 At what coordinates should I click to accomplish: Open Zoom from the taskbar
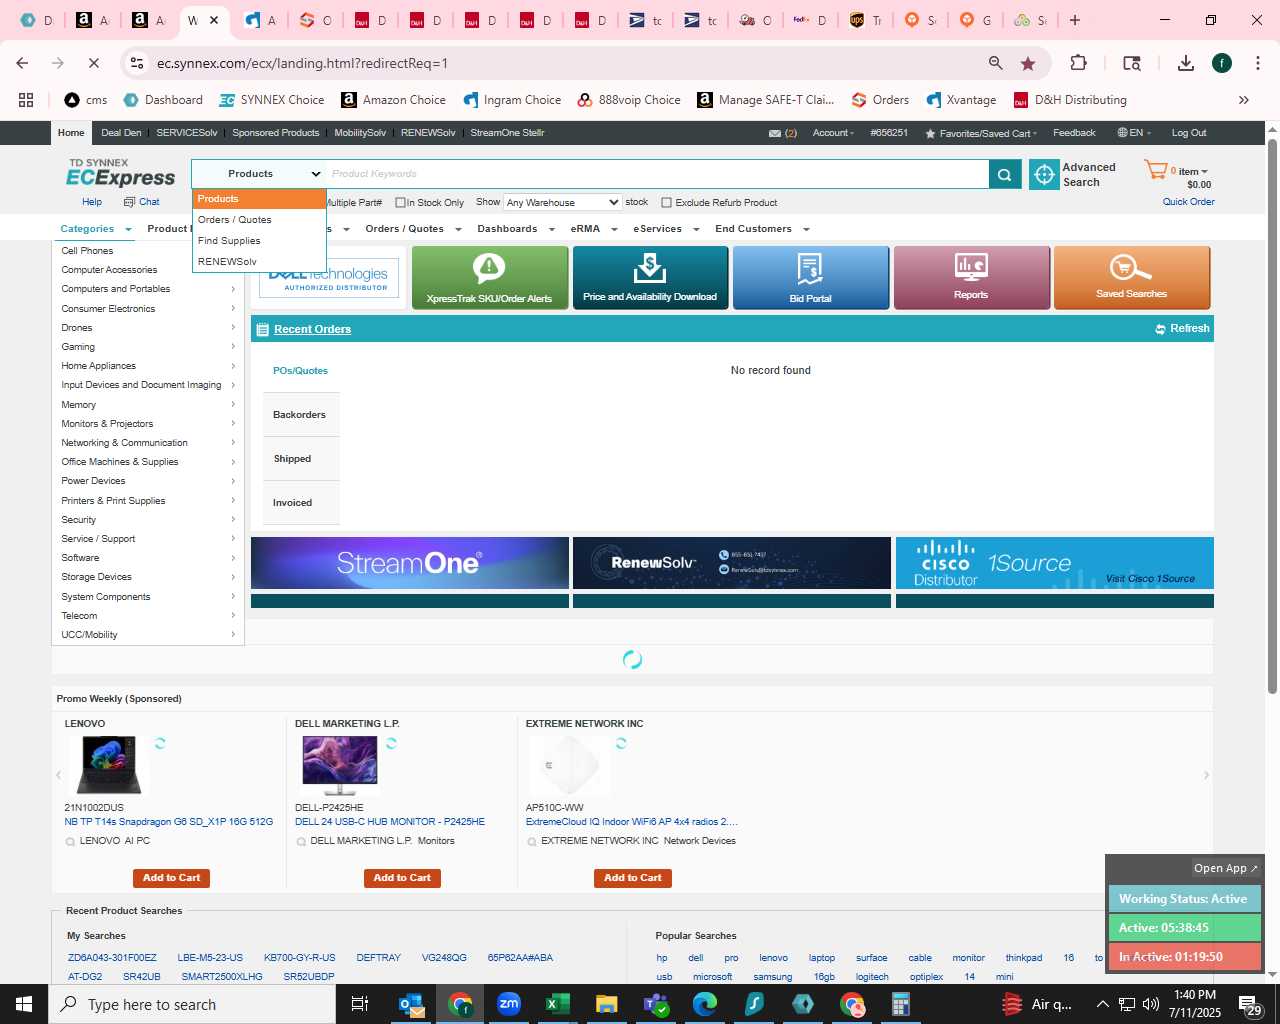click(x=509, y=1004)
